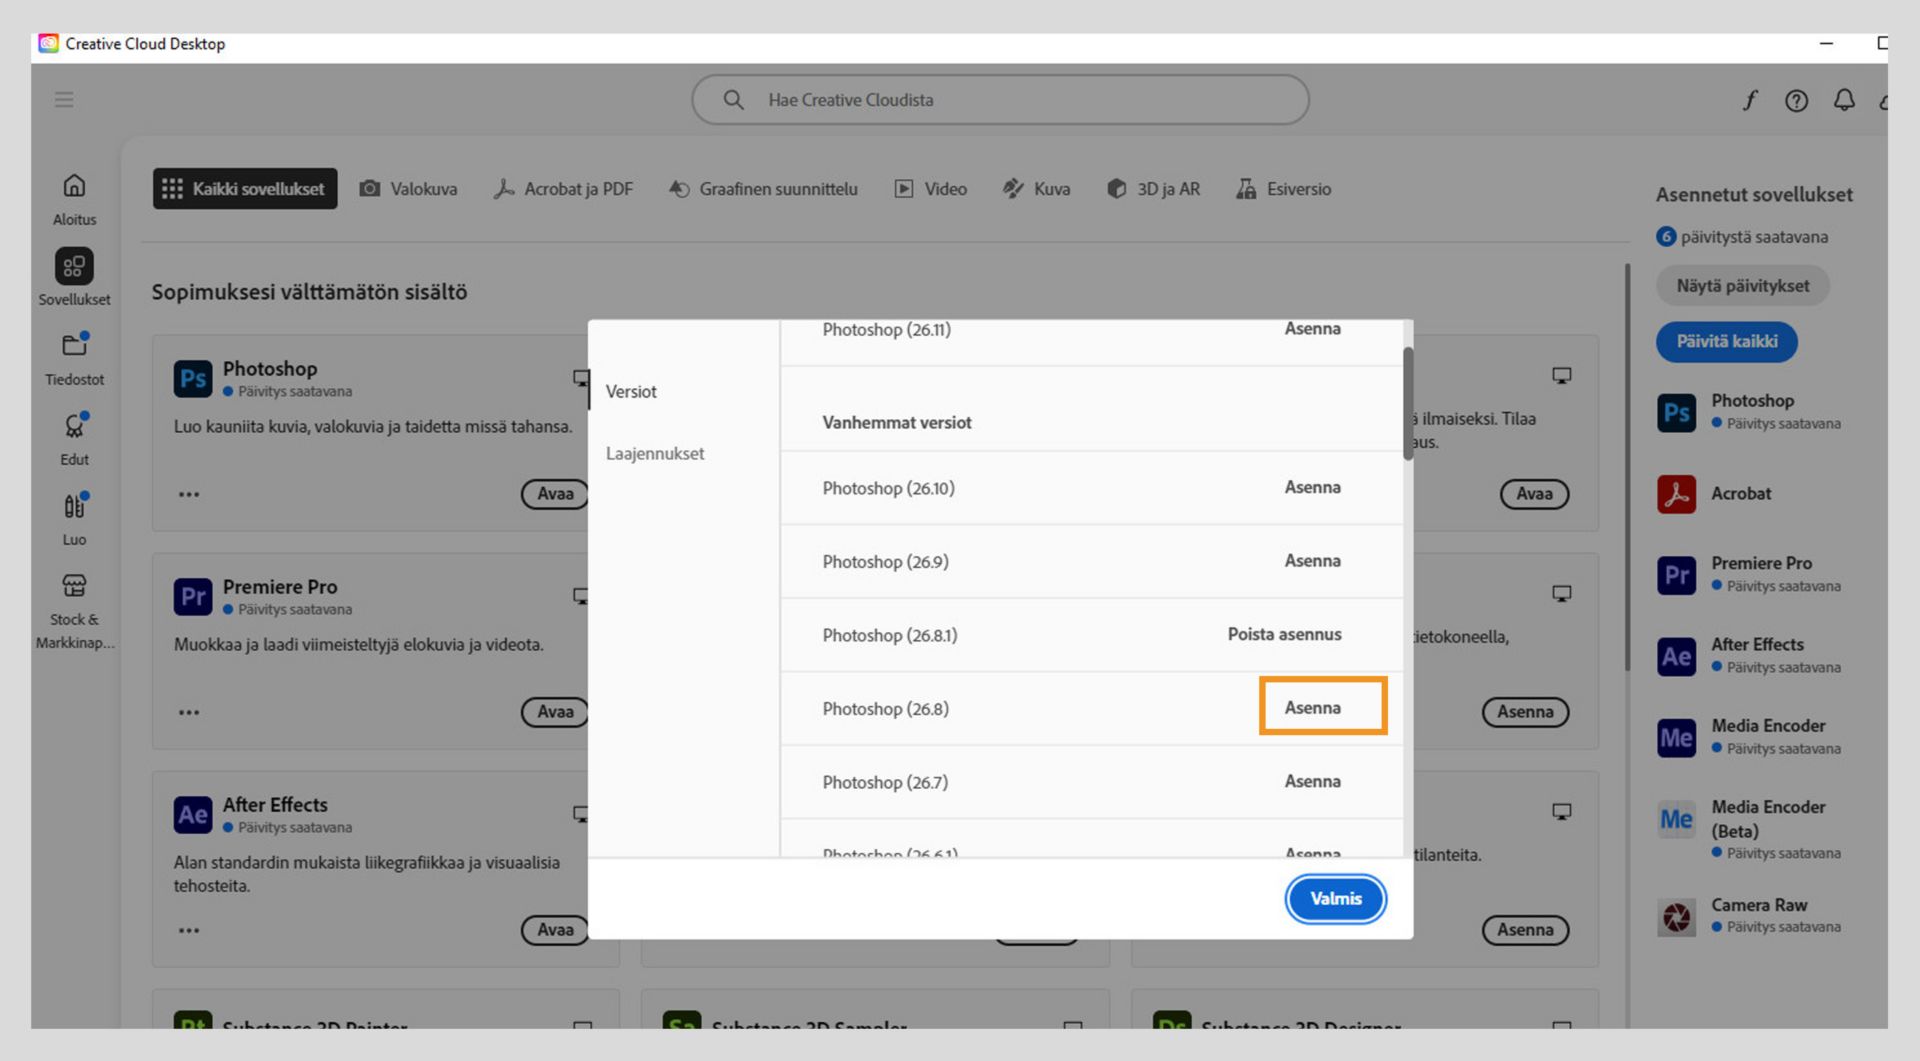Image resolution: width=1920 pixels, height=1061 pixels.
Task: Install Photoshop (26.8) with Asenna
Action: [1312, 708]
